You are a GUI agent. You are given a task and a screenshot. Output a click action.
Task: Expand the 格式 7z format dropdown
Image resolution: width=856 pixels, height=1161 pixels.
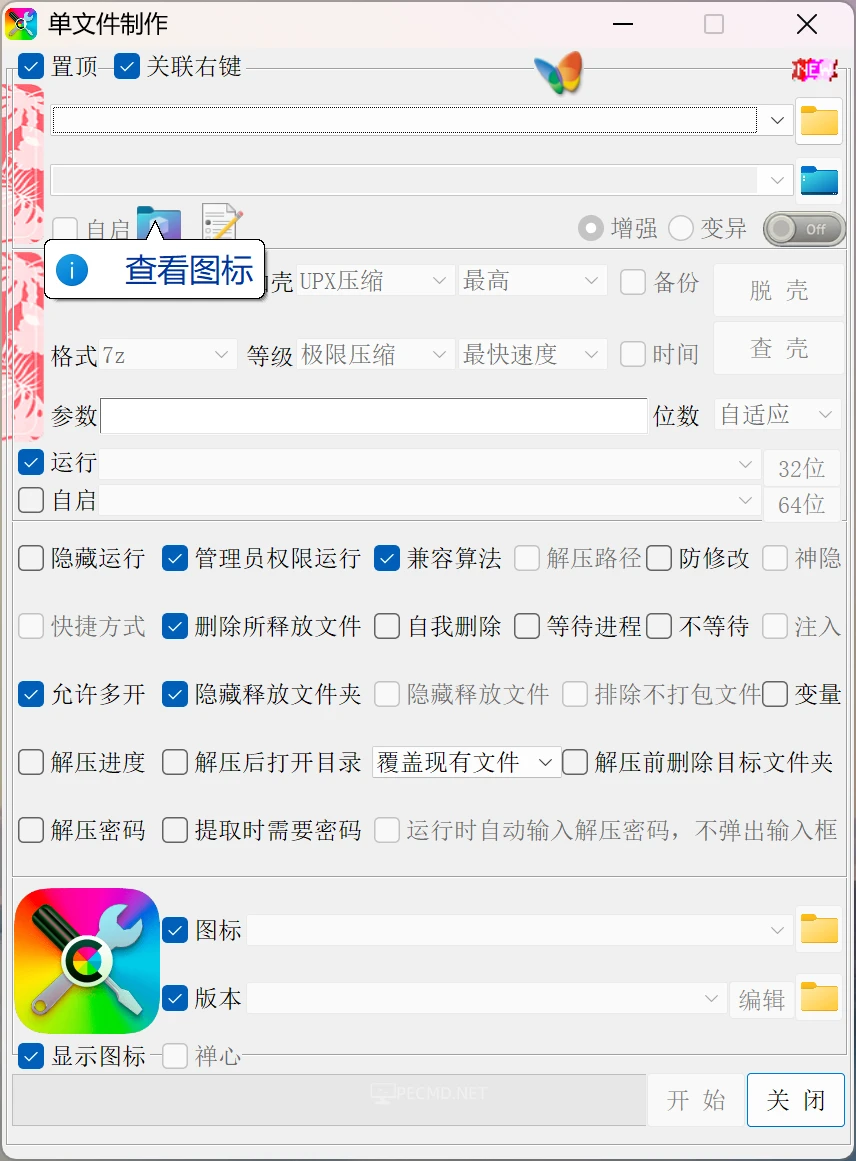click(167, 355)
